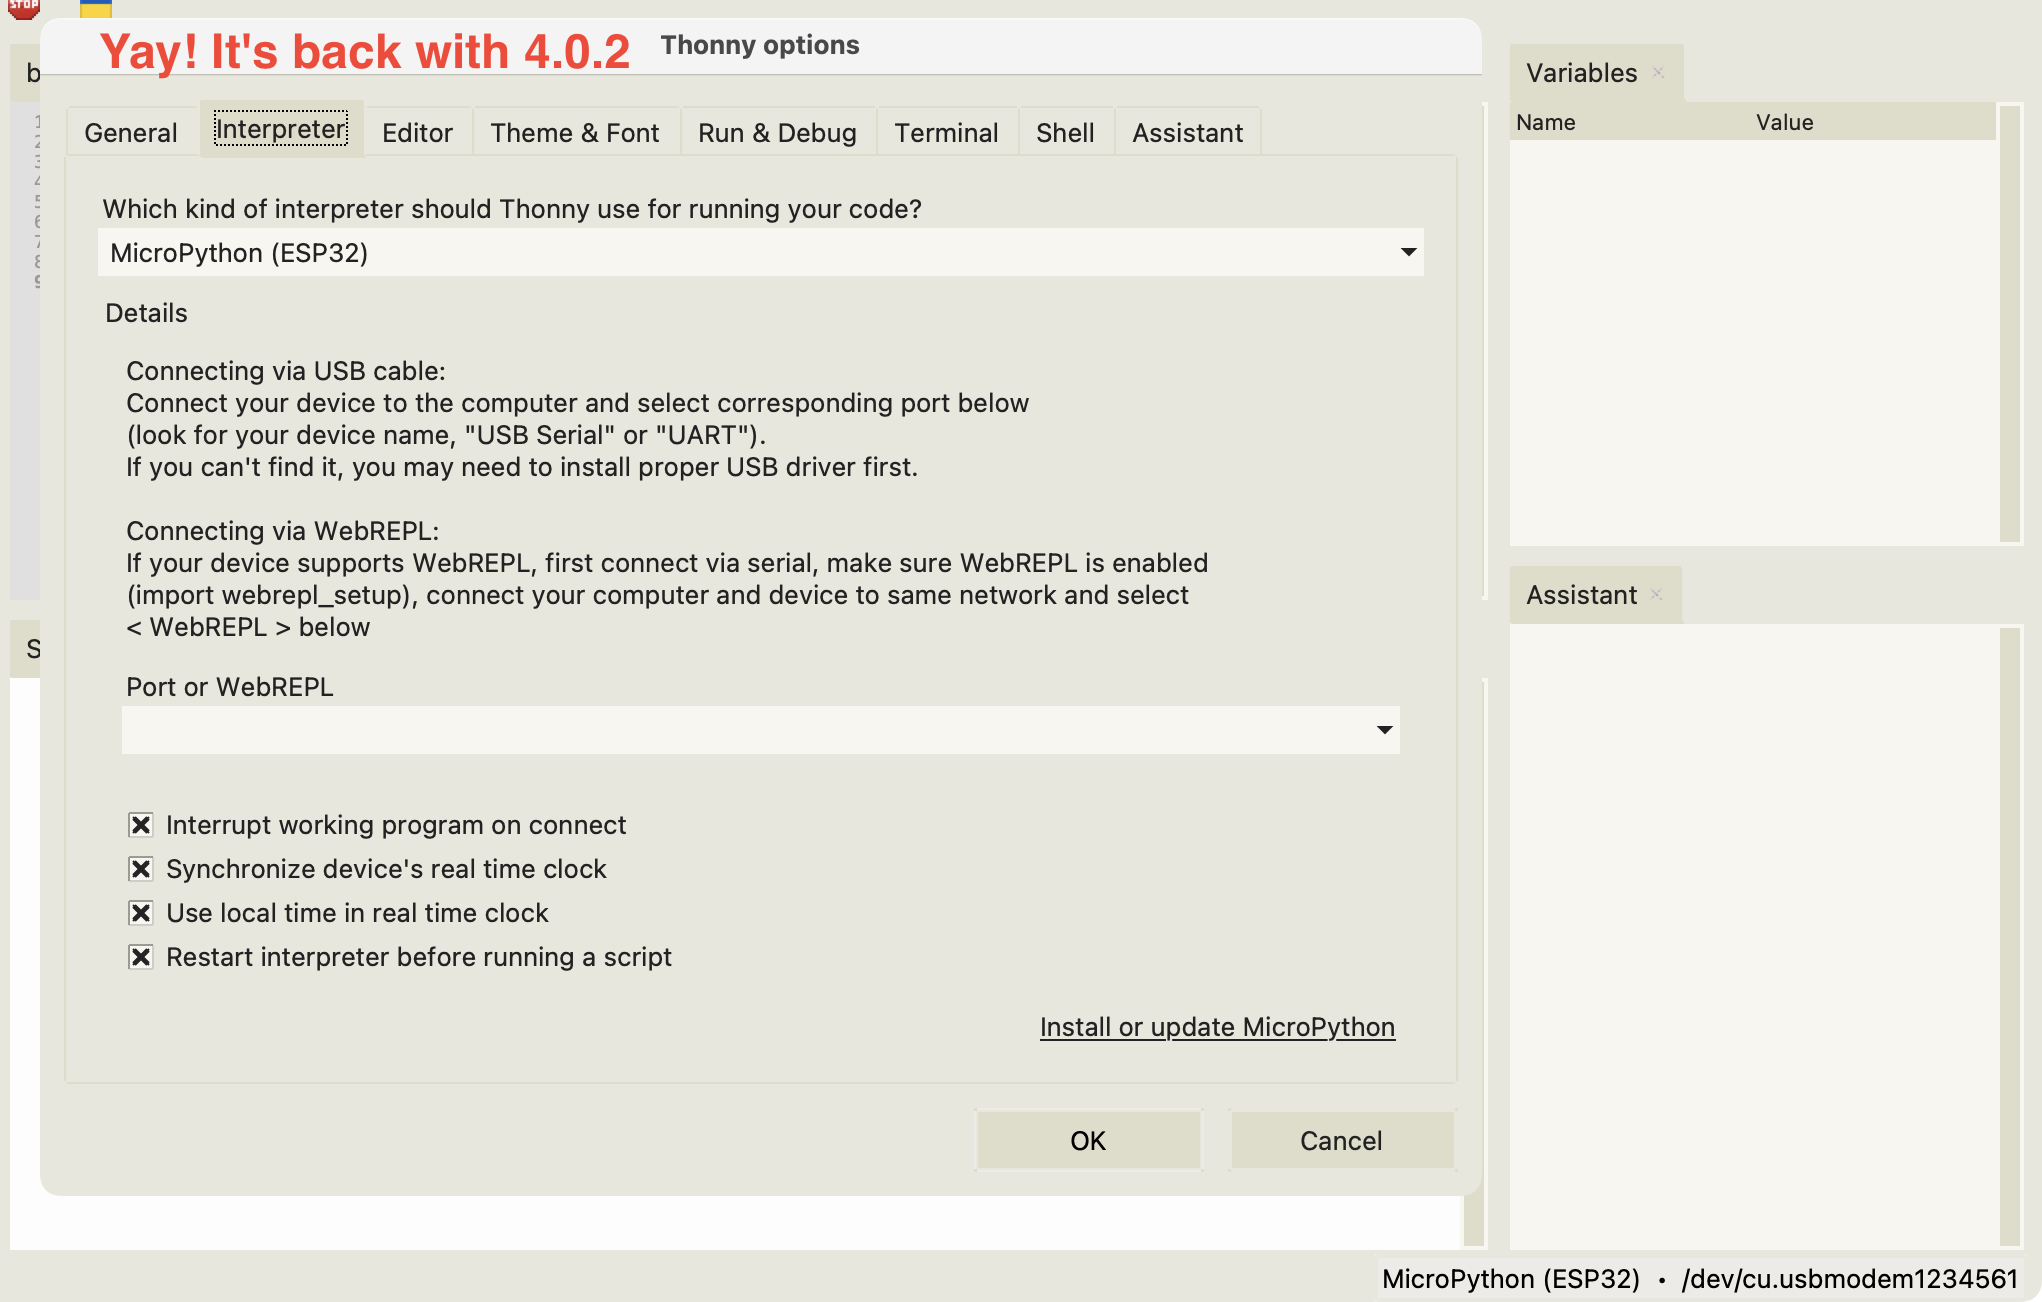2042x1302 pixels.
Task: Disable 'Interrupt working program on connect'
Action: click(x=140, y=824)
